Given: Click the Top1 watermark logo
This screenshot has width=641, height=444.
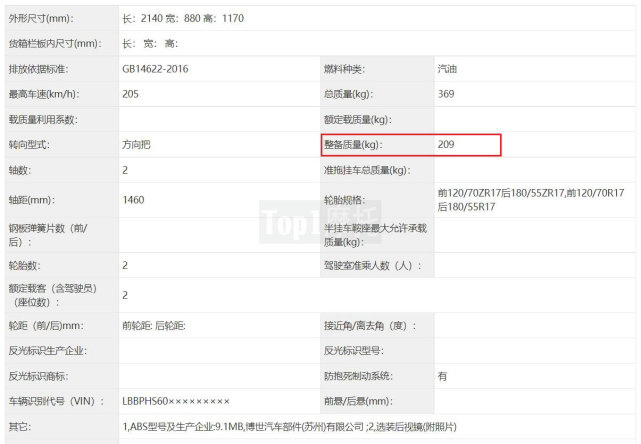Looking at the screenshot, I should (320, 222).
